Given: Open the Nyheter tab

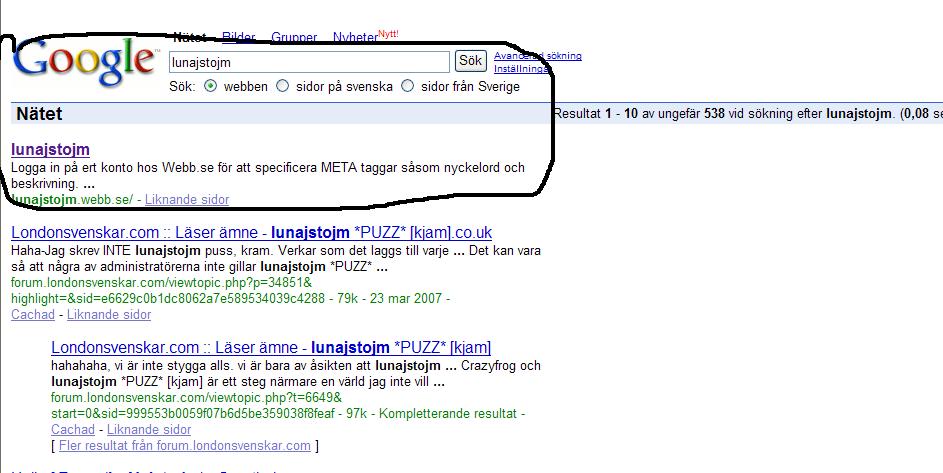Looking at the screenshot, I should click(355, 37).
